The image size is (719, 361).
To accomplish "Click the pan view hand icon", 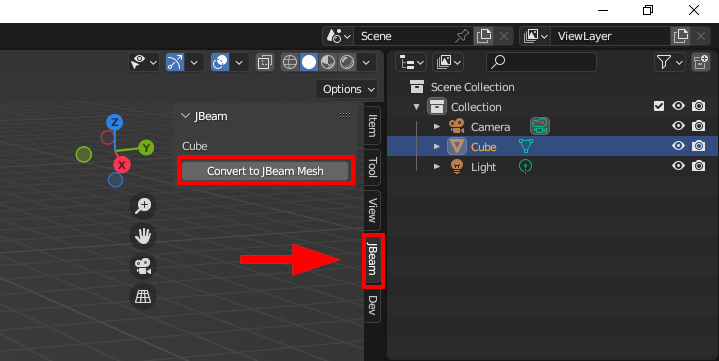I will coord(143,236).
